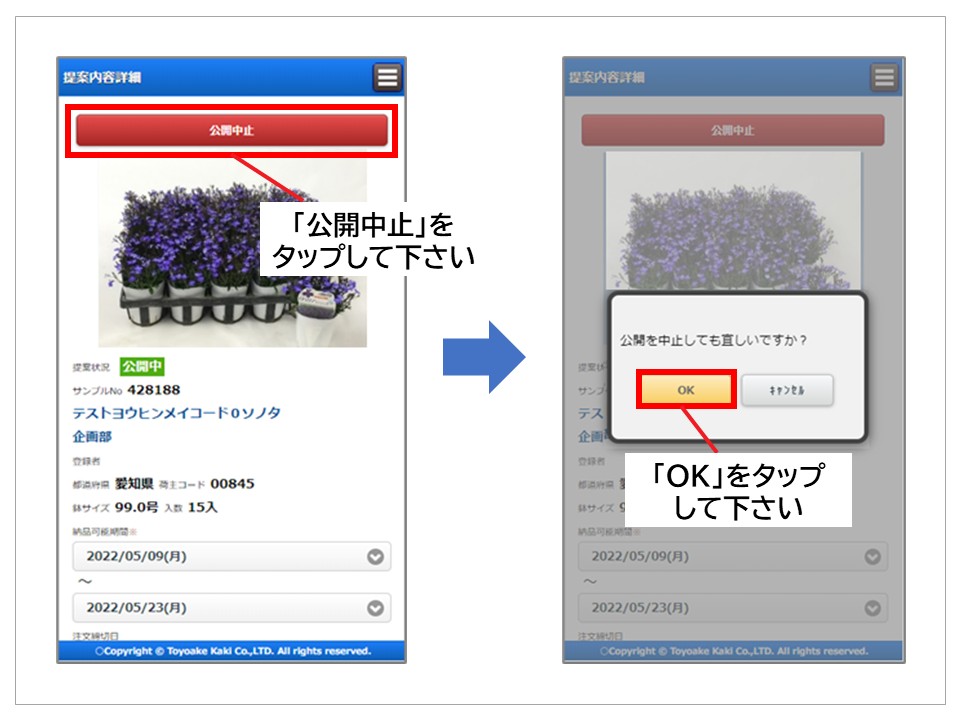Screen dimensions: 960x720
Task: Tap the dimmed hamburger menu icon behind the dialog
Action: [884, 77]
